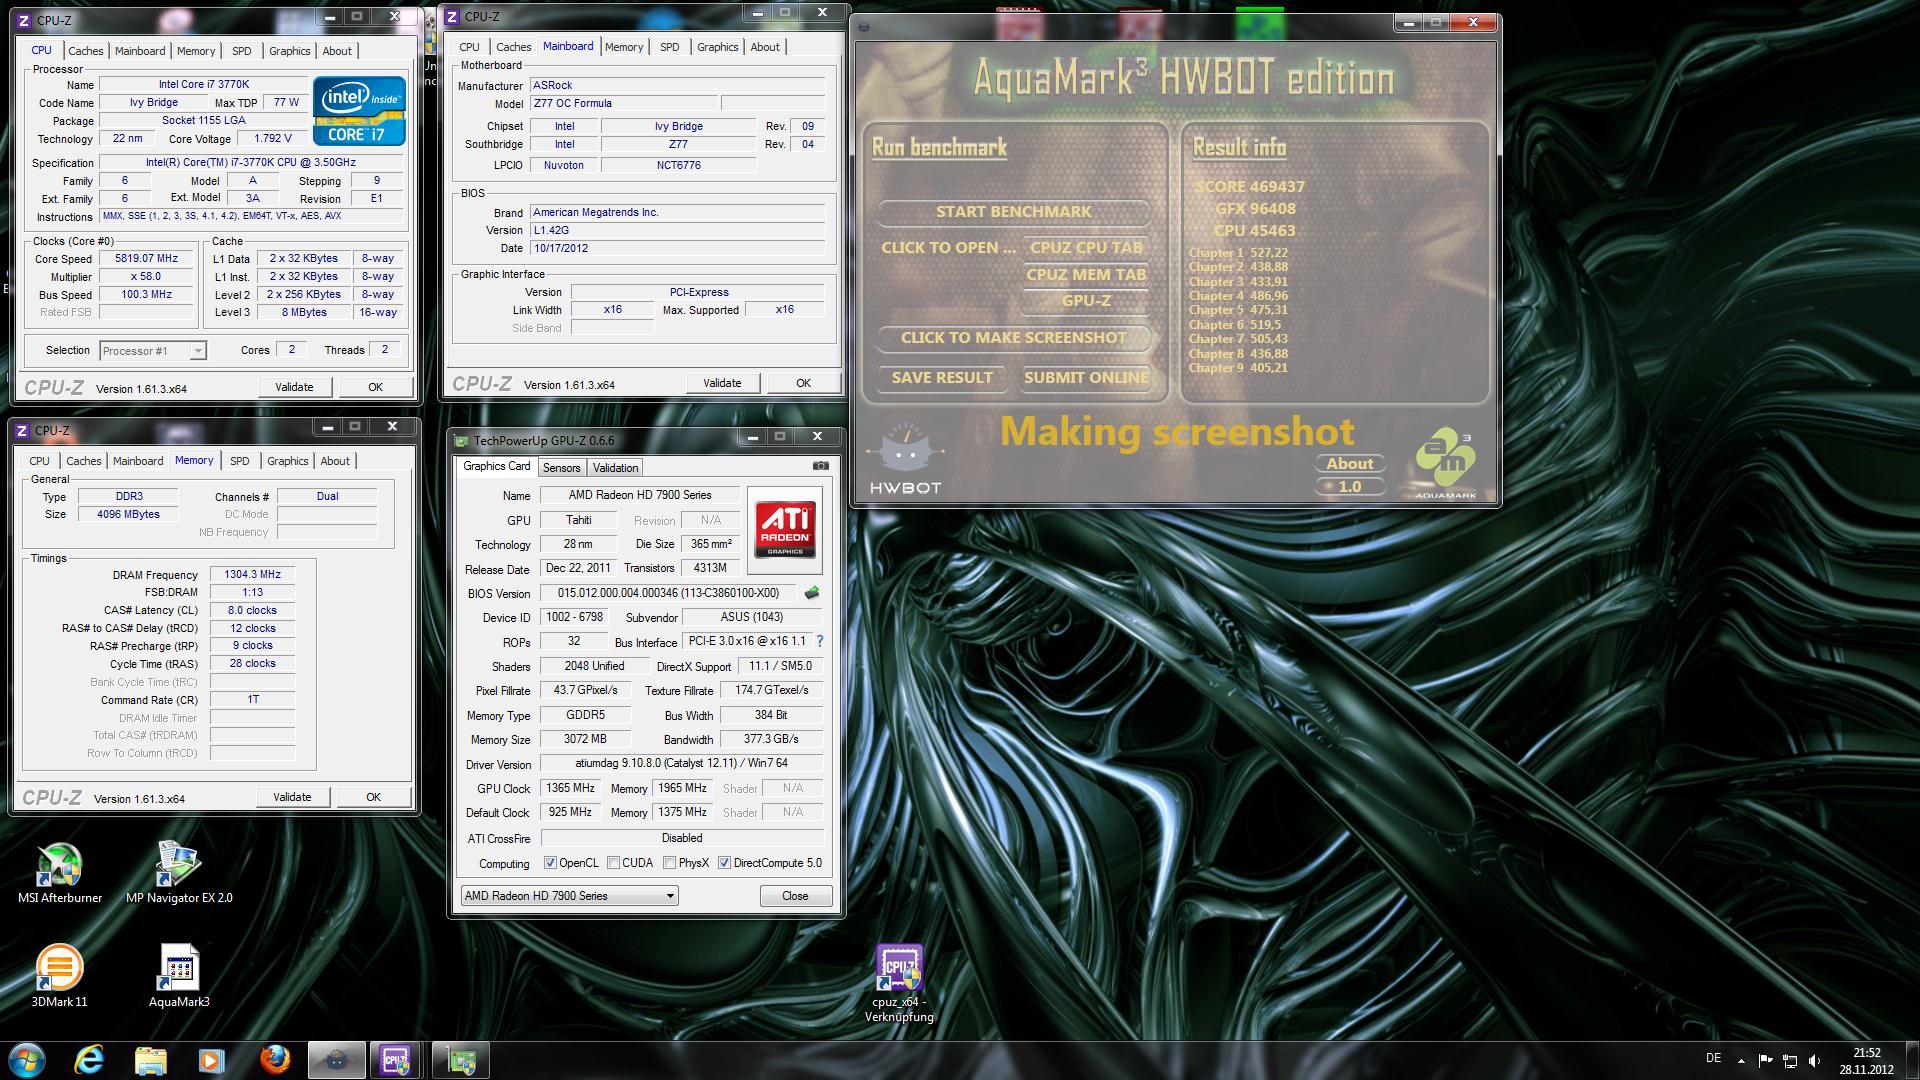
Task: Click 'Chapter 1 527,22' result line
Action: tap(1238, 253)
